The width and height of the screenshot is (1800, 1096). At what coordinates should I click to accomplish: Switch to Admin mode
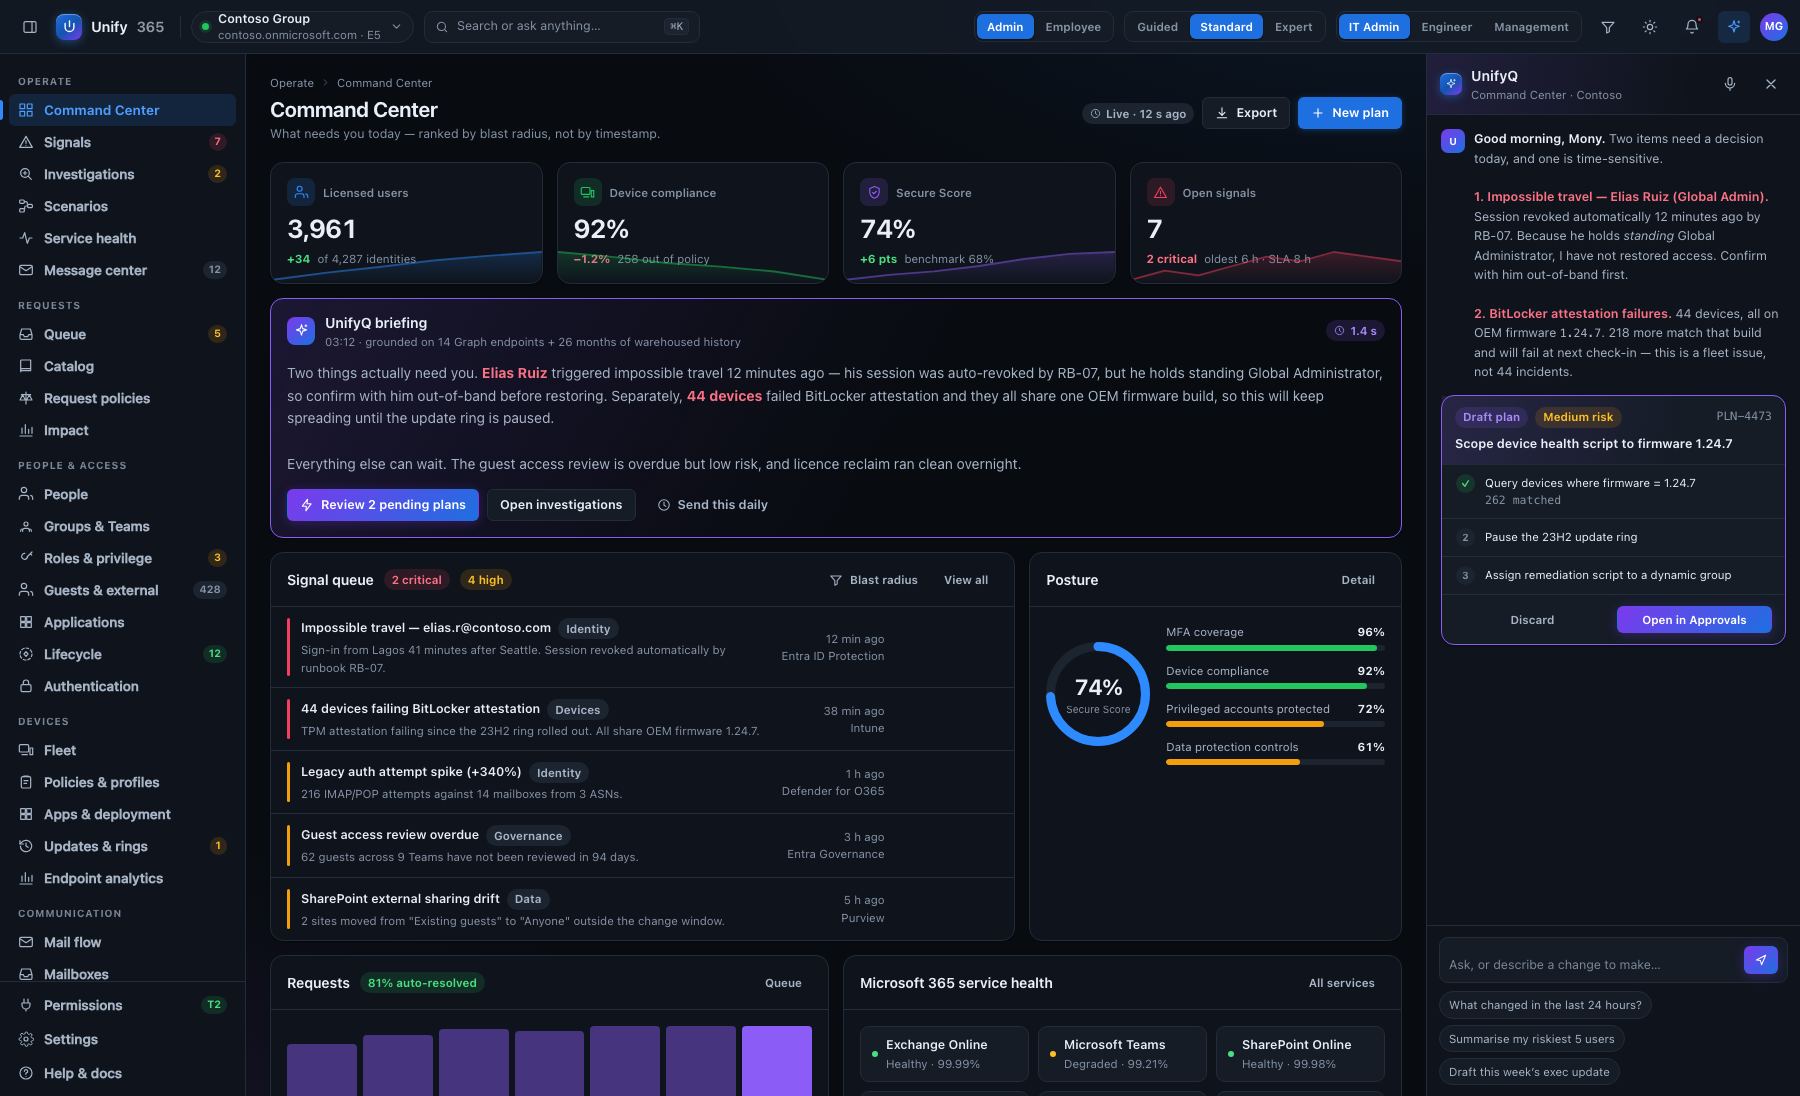(x=1005, y=27)
